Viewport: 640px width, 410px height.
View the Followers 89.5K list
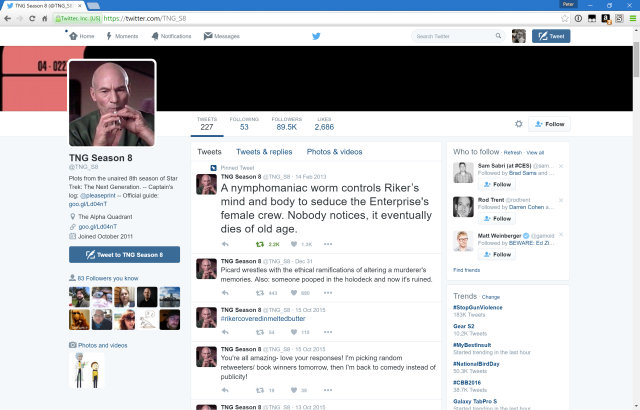pyautogui.click(x=287, y=124)
